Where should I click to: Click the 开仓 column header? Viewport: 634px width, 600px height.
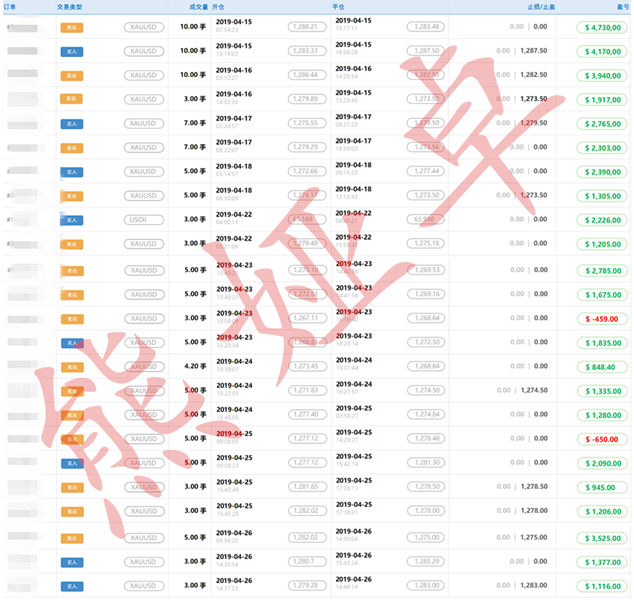click(x=218, y=7)
